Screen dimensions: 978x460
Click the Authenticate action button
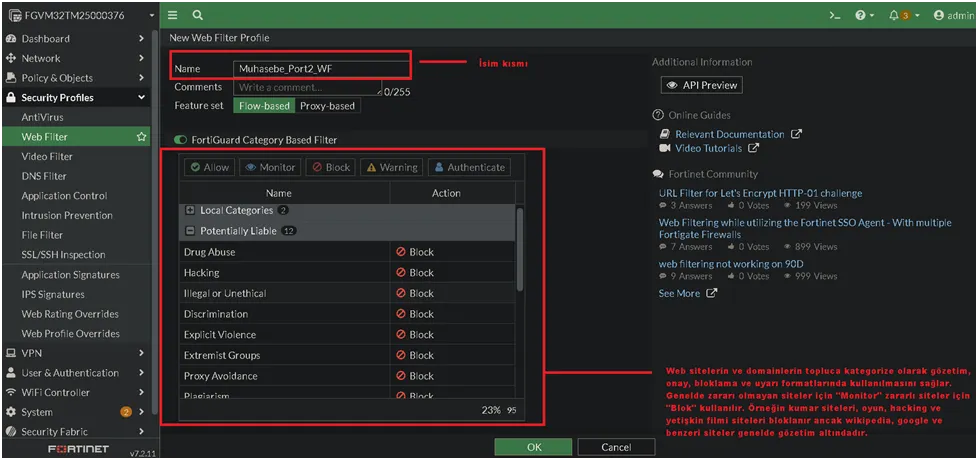pos(470,167)
